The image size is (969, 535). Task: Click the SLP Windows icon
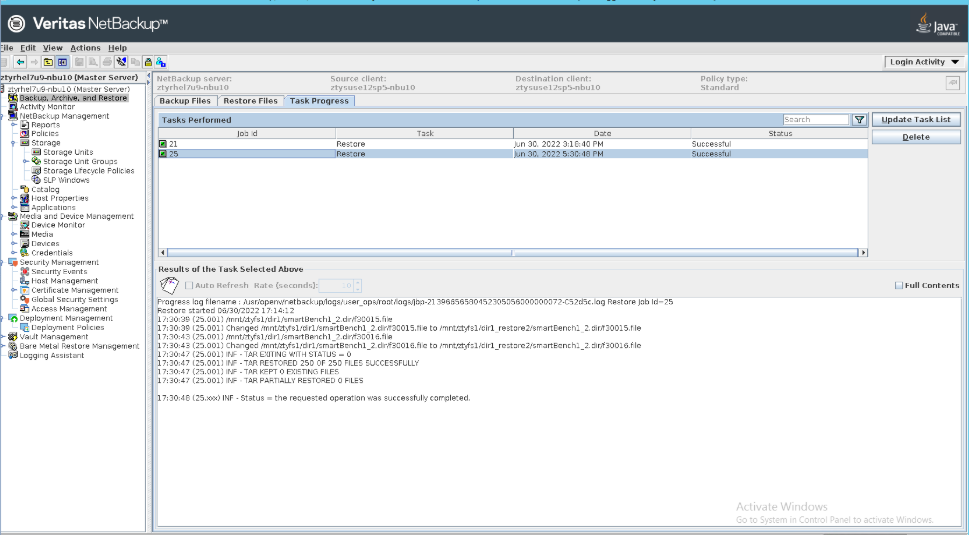click(x=36, y=180)
